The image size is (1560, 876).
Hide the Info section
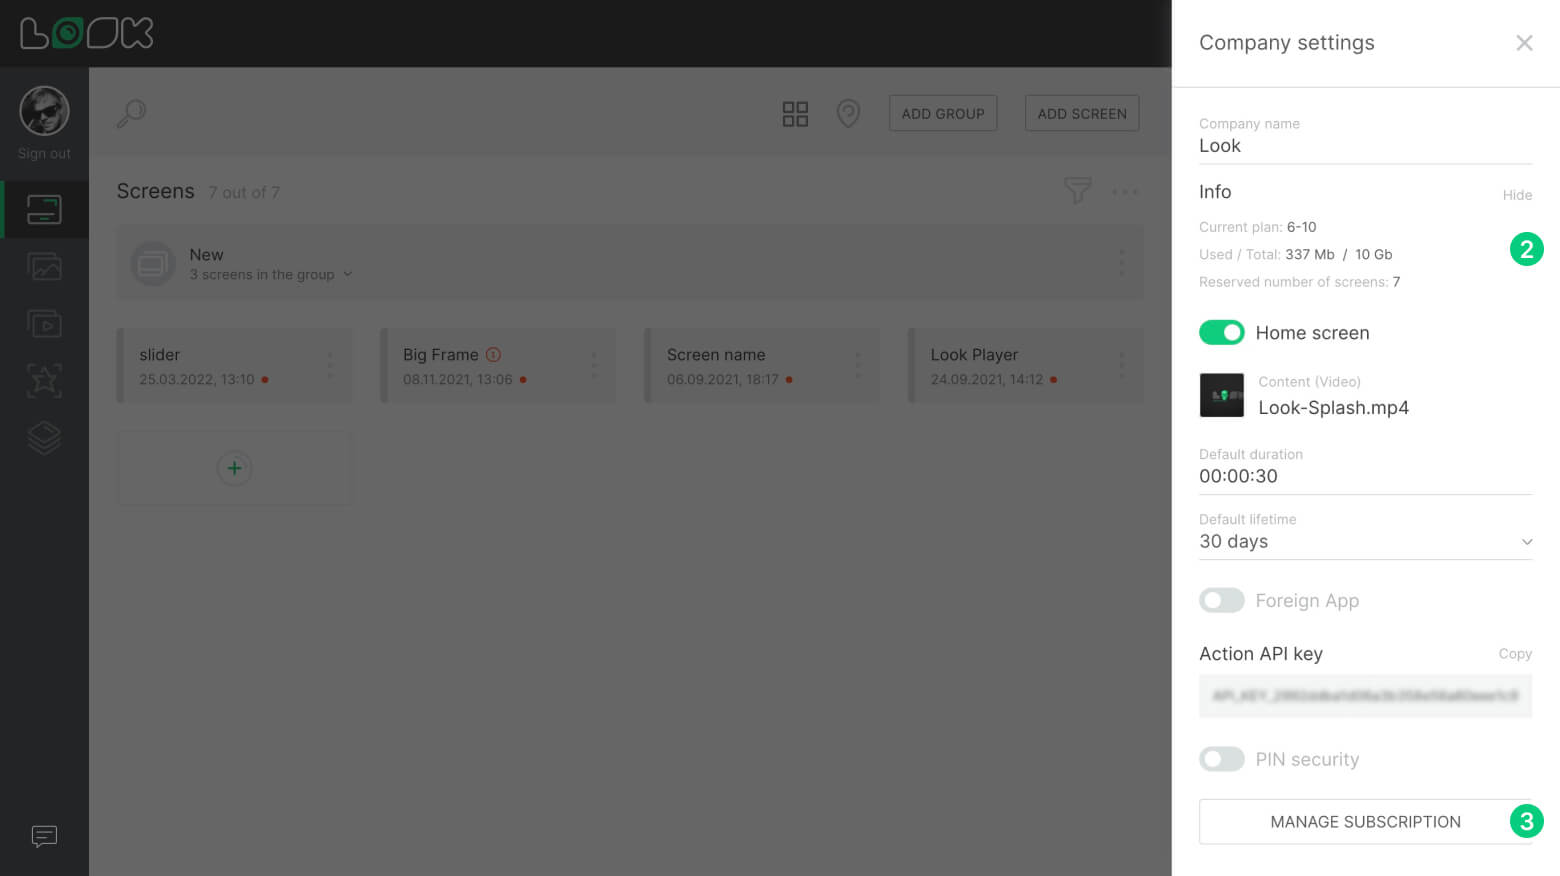[x=1516, y=195]
